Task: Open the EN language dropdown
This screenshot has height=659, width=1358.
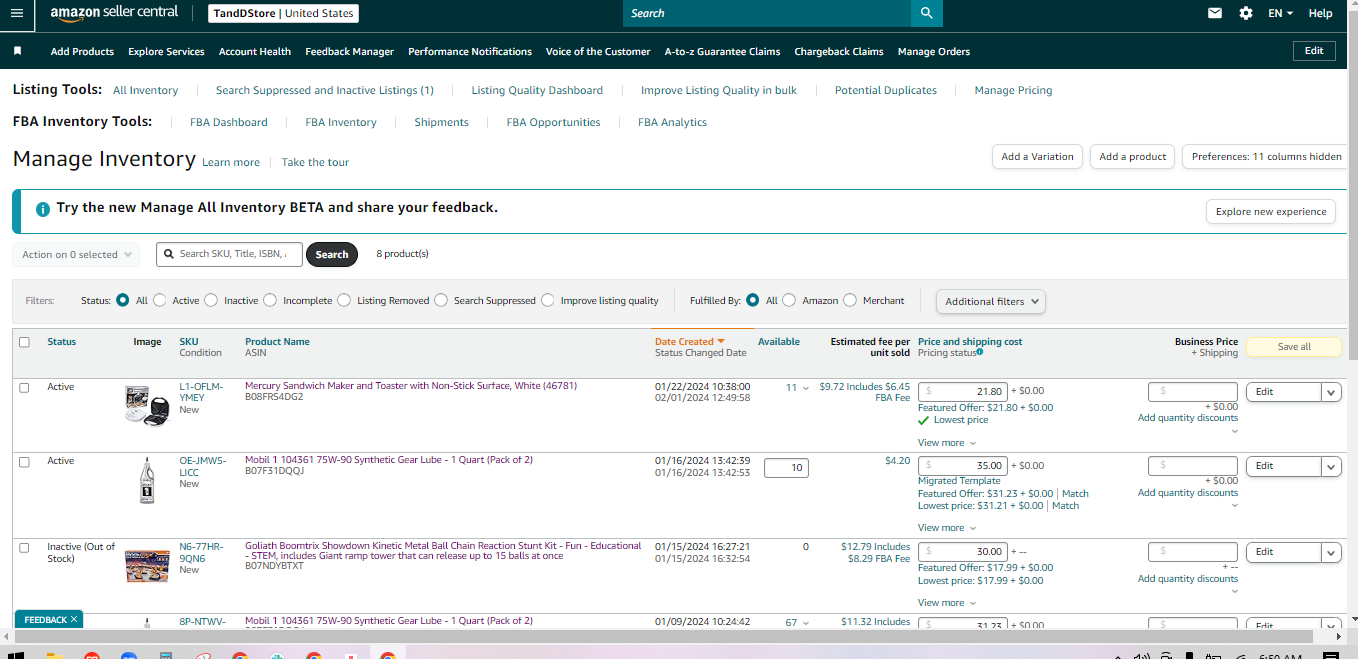Action: 1281,13
